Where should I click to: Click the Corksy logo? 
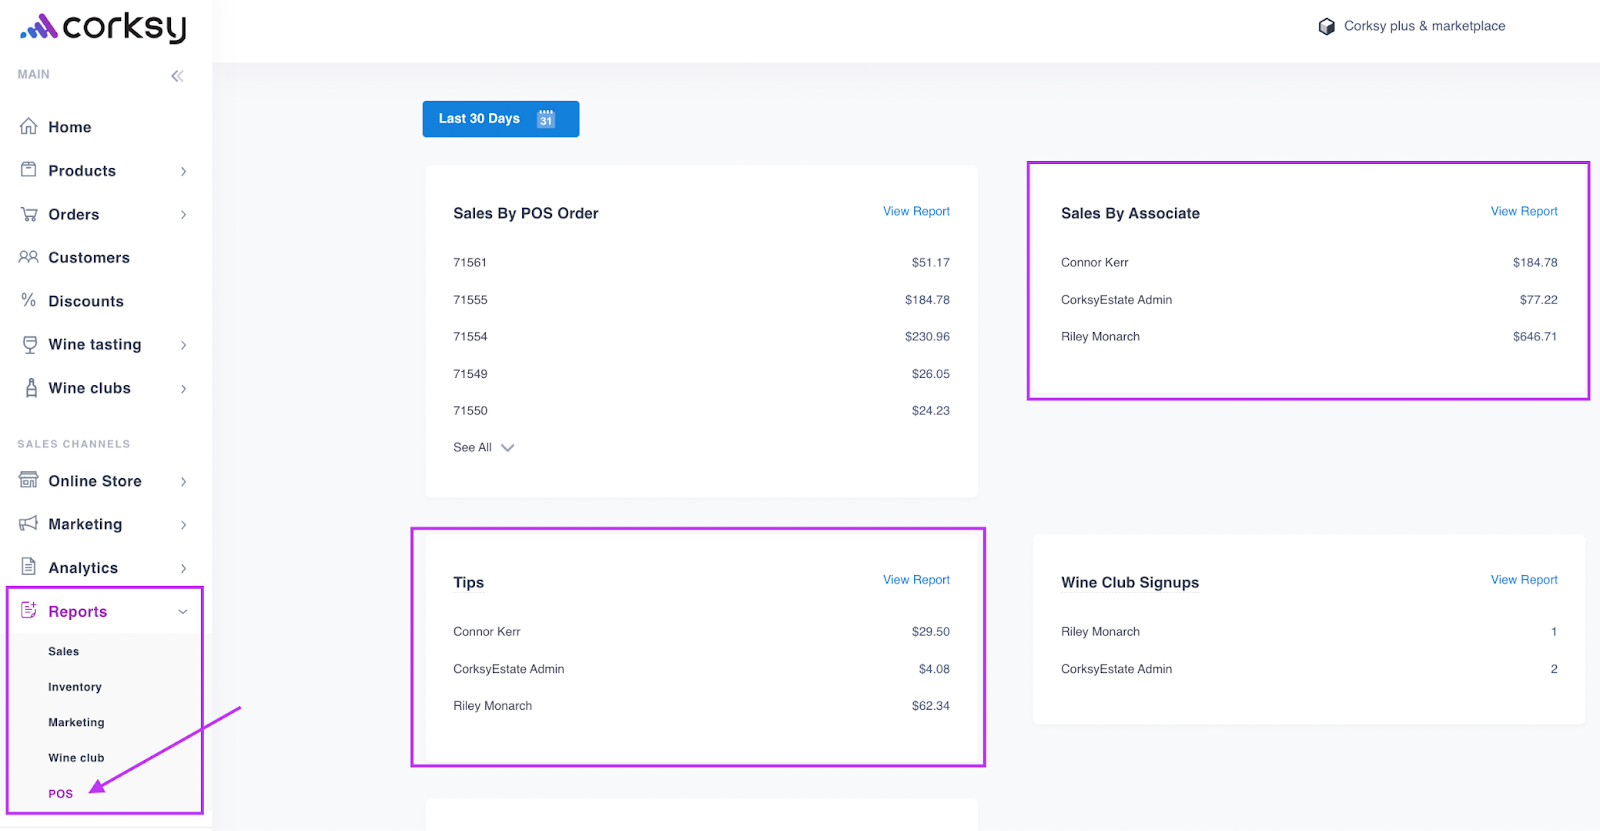103,27
